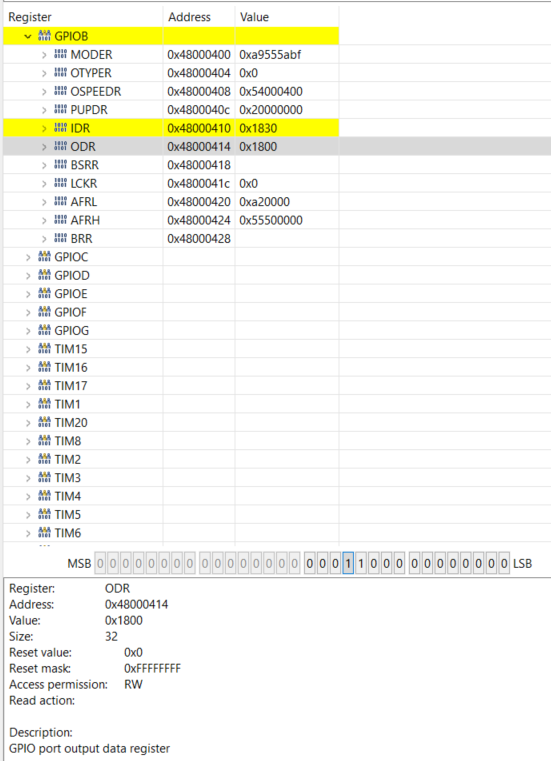The image size is (551, 761).
Task: Toggle the LSB bit 0 box
Action: coord(504,563)
